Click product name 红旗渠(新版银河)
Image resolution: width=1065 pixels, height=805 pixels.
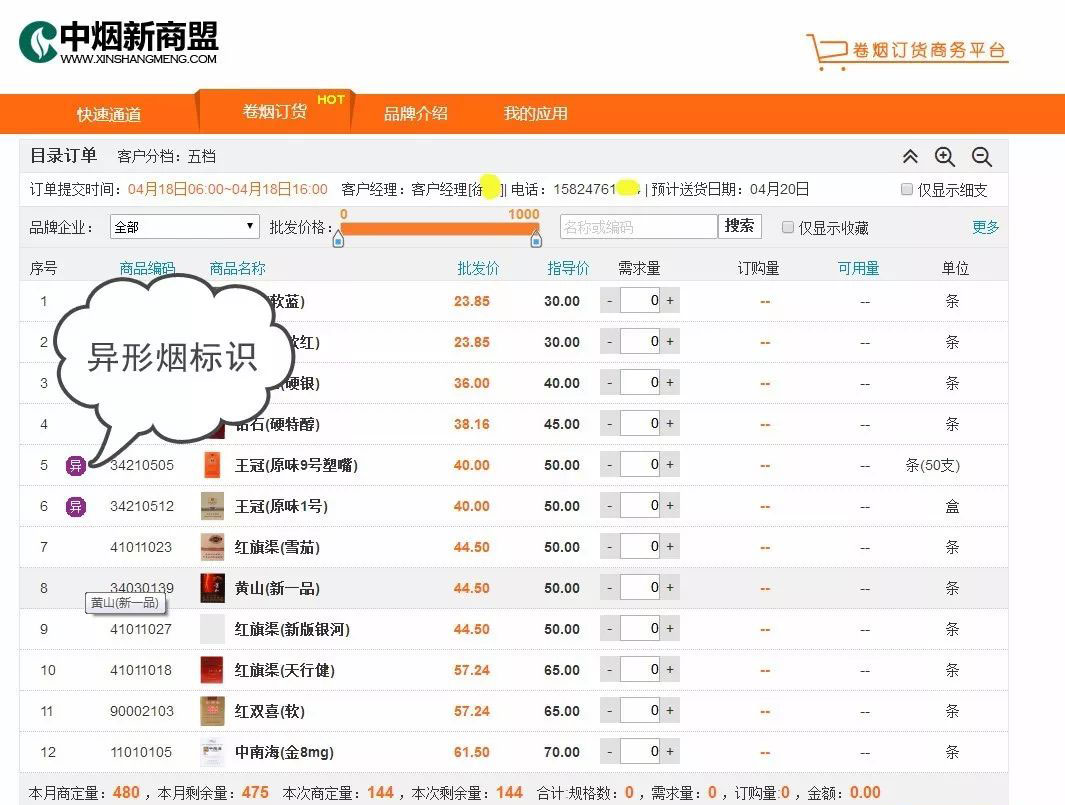click(292, 629)
